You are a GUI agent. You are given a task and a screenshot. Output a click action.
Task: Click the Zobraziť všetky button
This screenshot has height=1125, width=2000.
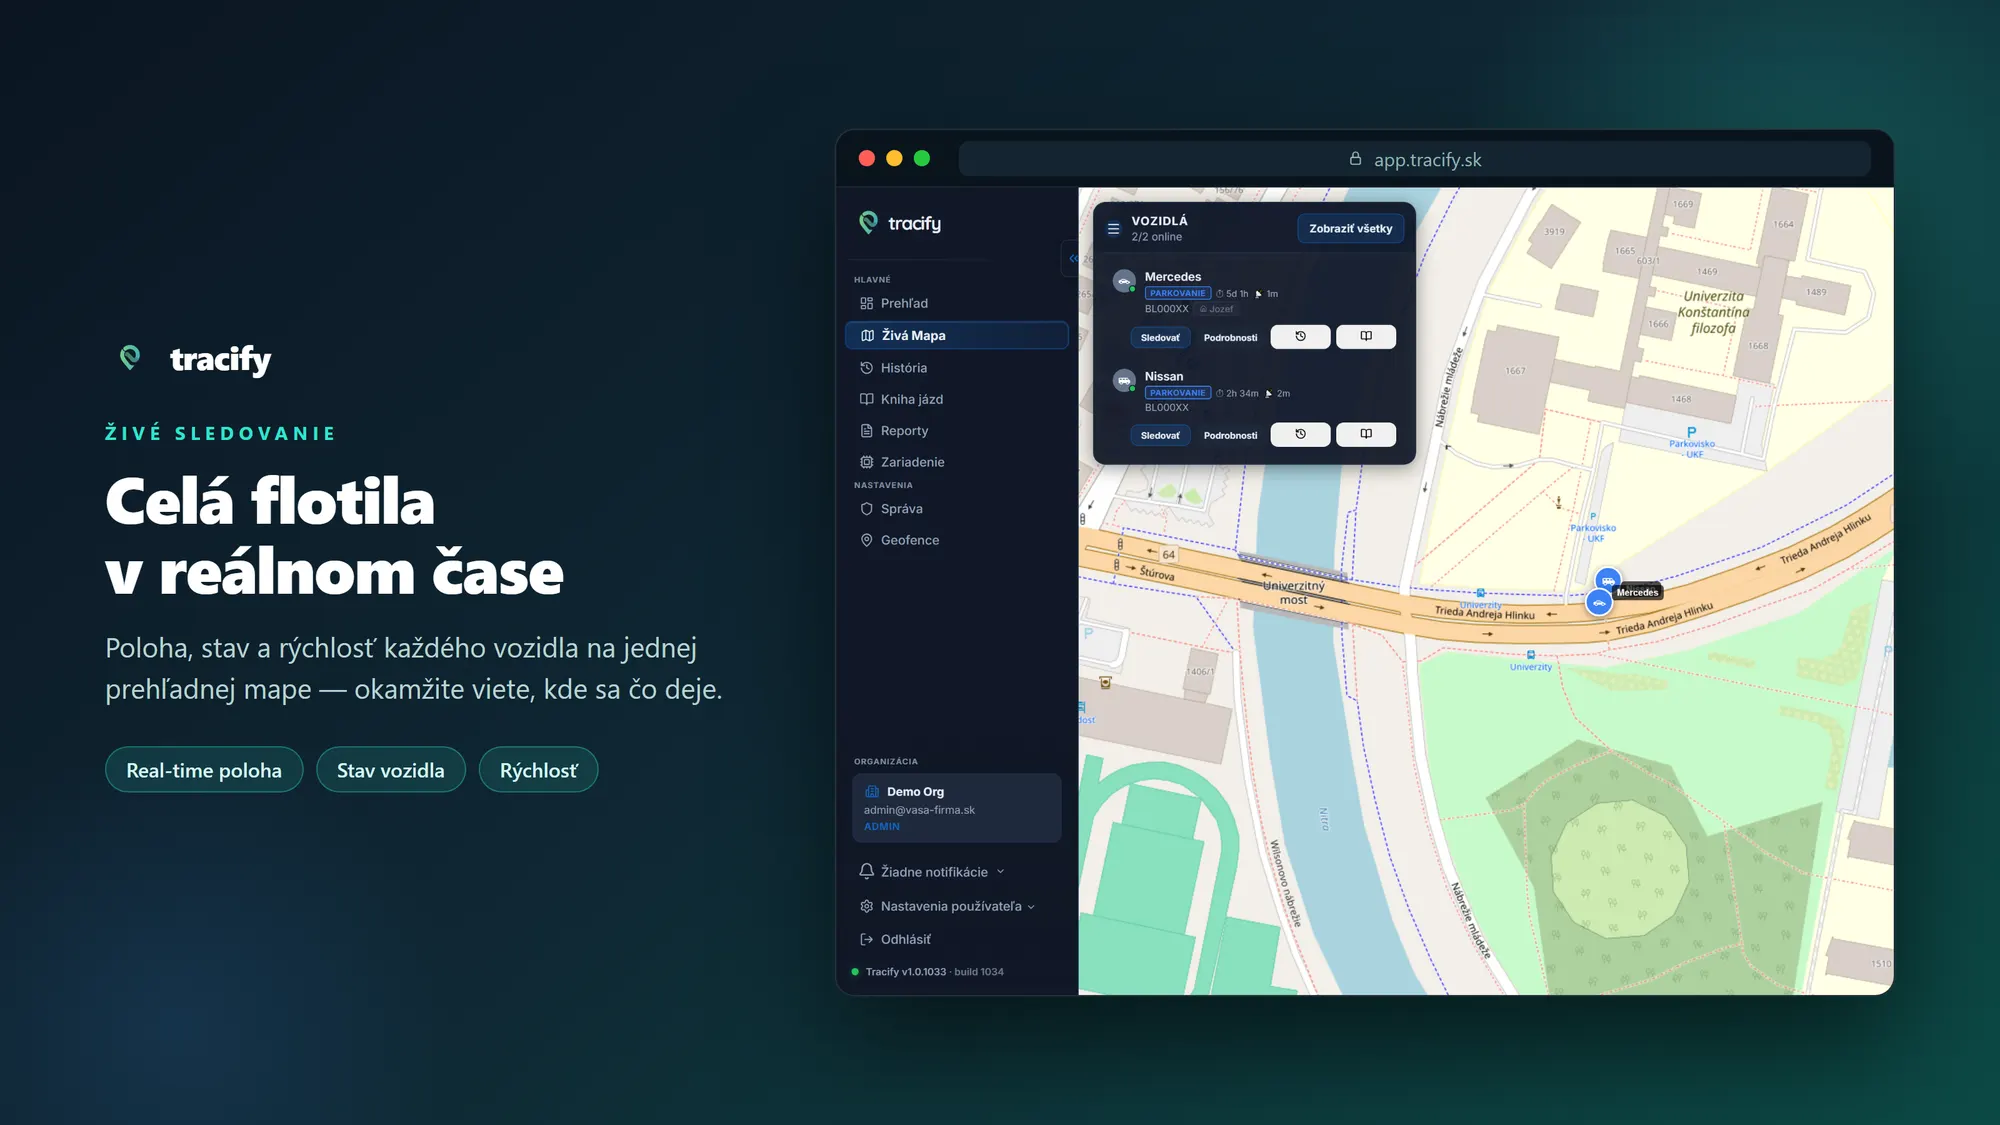1350,229
